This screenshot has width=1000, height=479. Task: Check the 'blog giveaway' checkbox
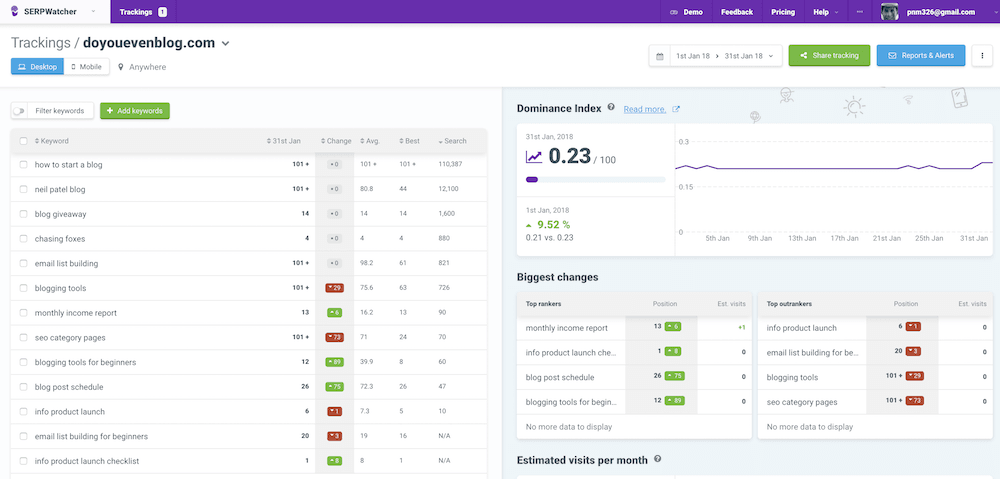coord(24,214)
